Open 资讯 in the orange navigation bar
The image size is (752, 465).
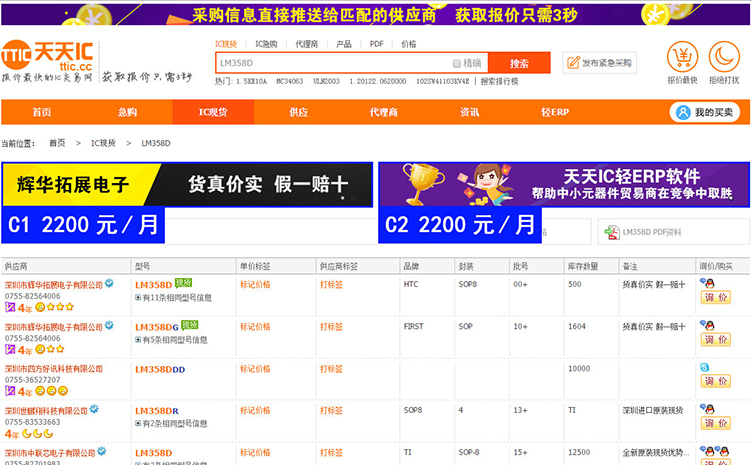pos(469,112)
